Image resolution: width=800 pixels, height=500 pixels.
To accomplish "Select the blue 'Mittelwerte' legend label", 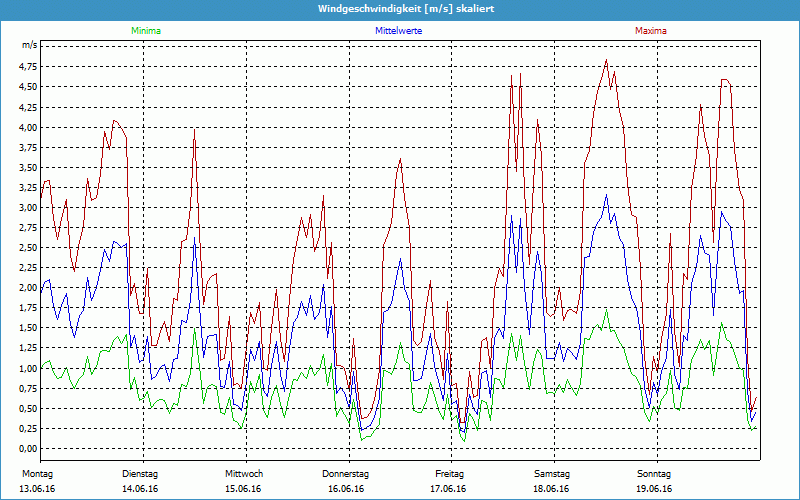I will click(x=398, y=31).
